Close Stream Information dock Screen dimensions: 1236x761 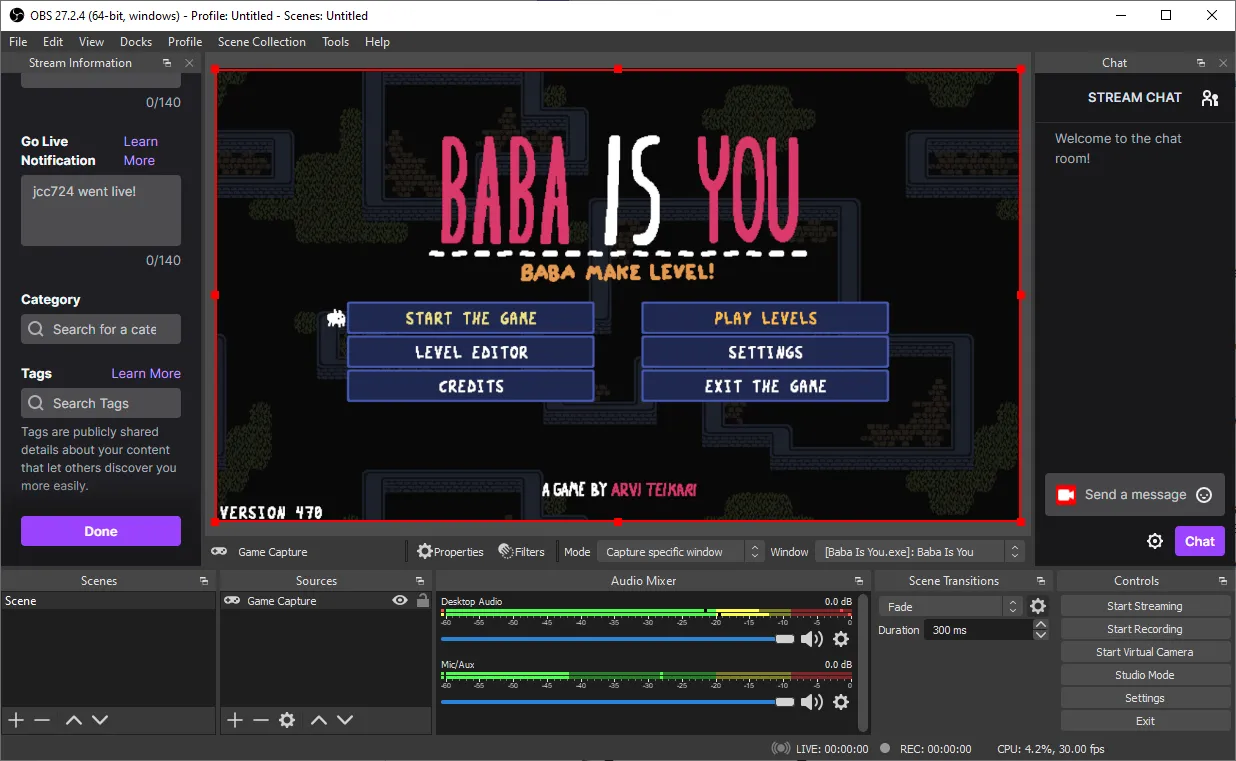pyautogui.click(x=189, y=63)
